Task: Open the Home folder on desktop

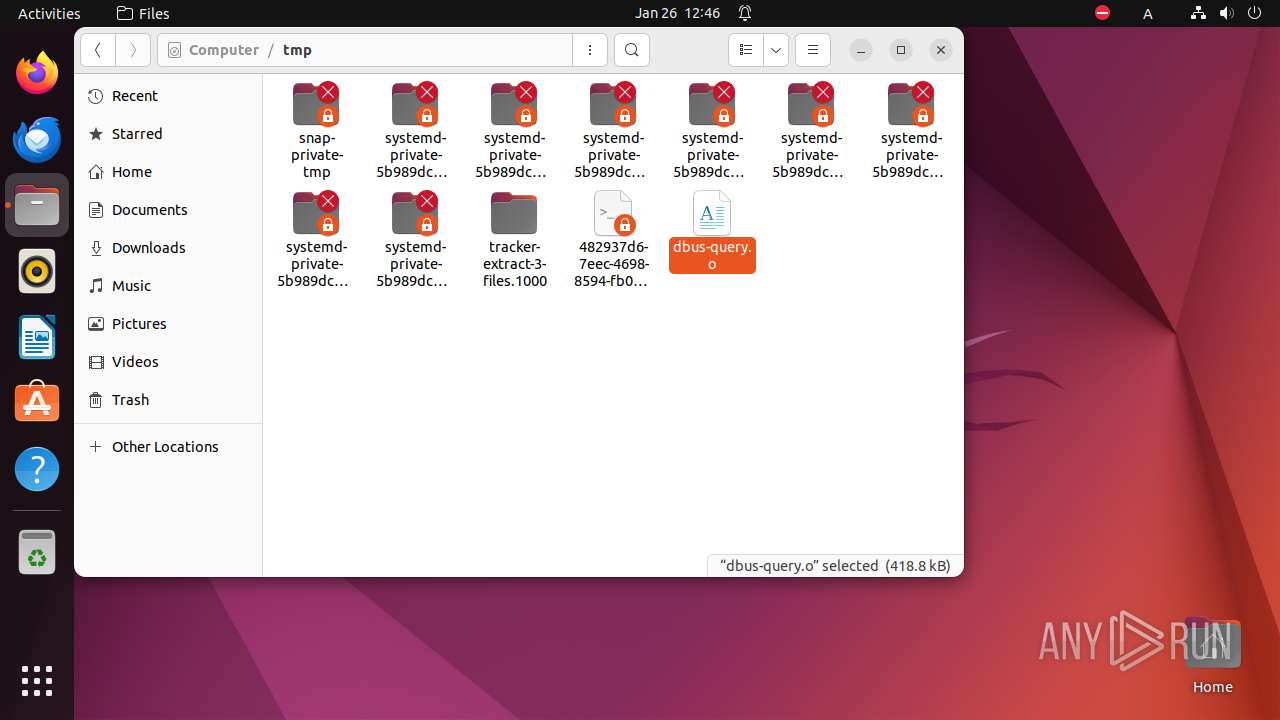Action: (1212, 655)
